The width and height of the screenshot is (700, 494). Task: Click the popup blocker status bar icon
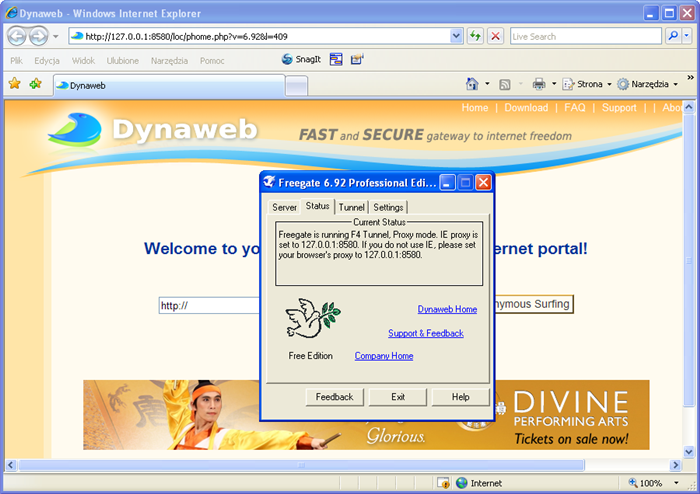click(x=443, y=483)
